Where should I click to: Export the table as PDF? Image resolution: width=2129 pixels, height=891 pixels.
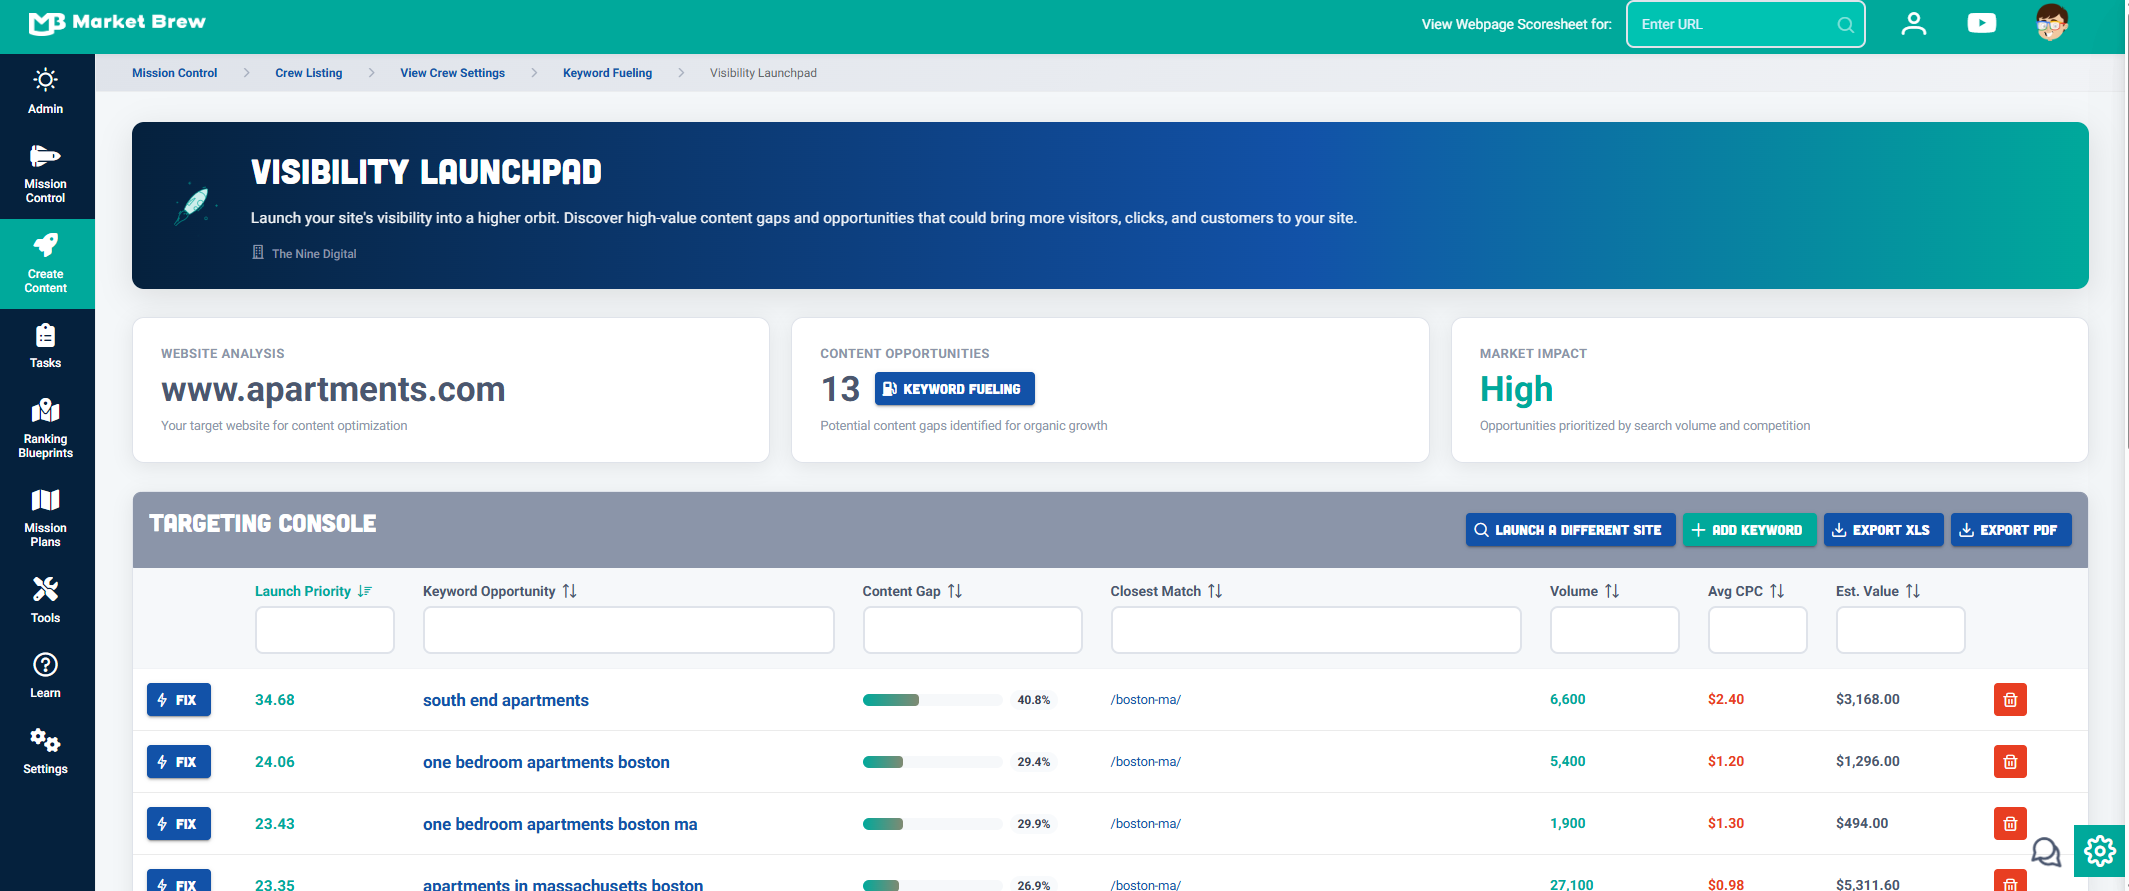(x=2011, y=530)
